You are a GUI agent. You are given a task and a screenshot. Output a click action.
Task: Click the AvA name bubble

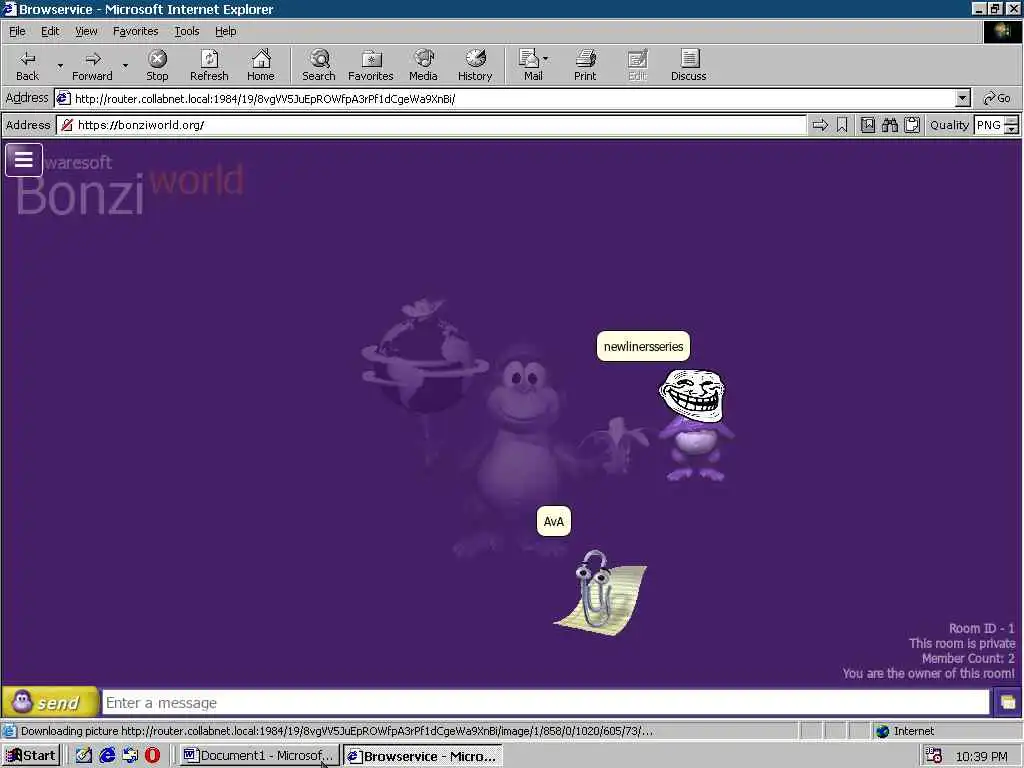(554, 521)
